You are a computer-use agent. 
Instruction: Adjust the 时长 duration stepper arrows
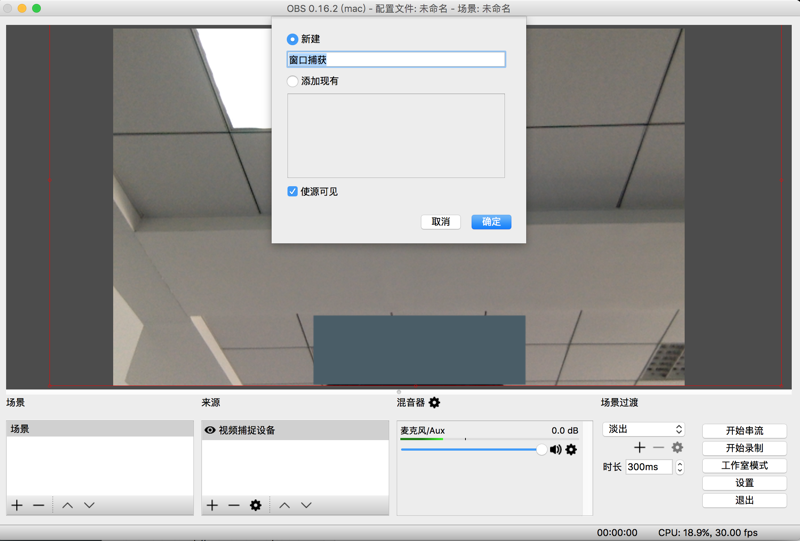pyautogui.click(x=680, y=467)
